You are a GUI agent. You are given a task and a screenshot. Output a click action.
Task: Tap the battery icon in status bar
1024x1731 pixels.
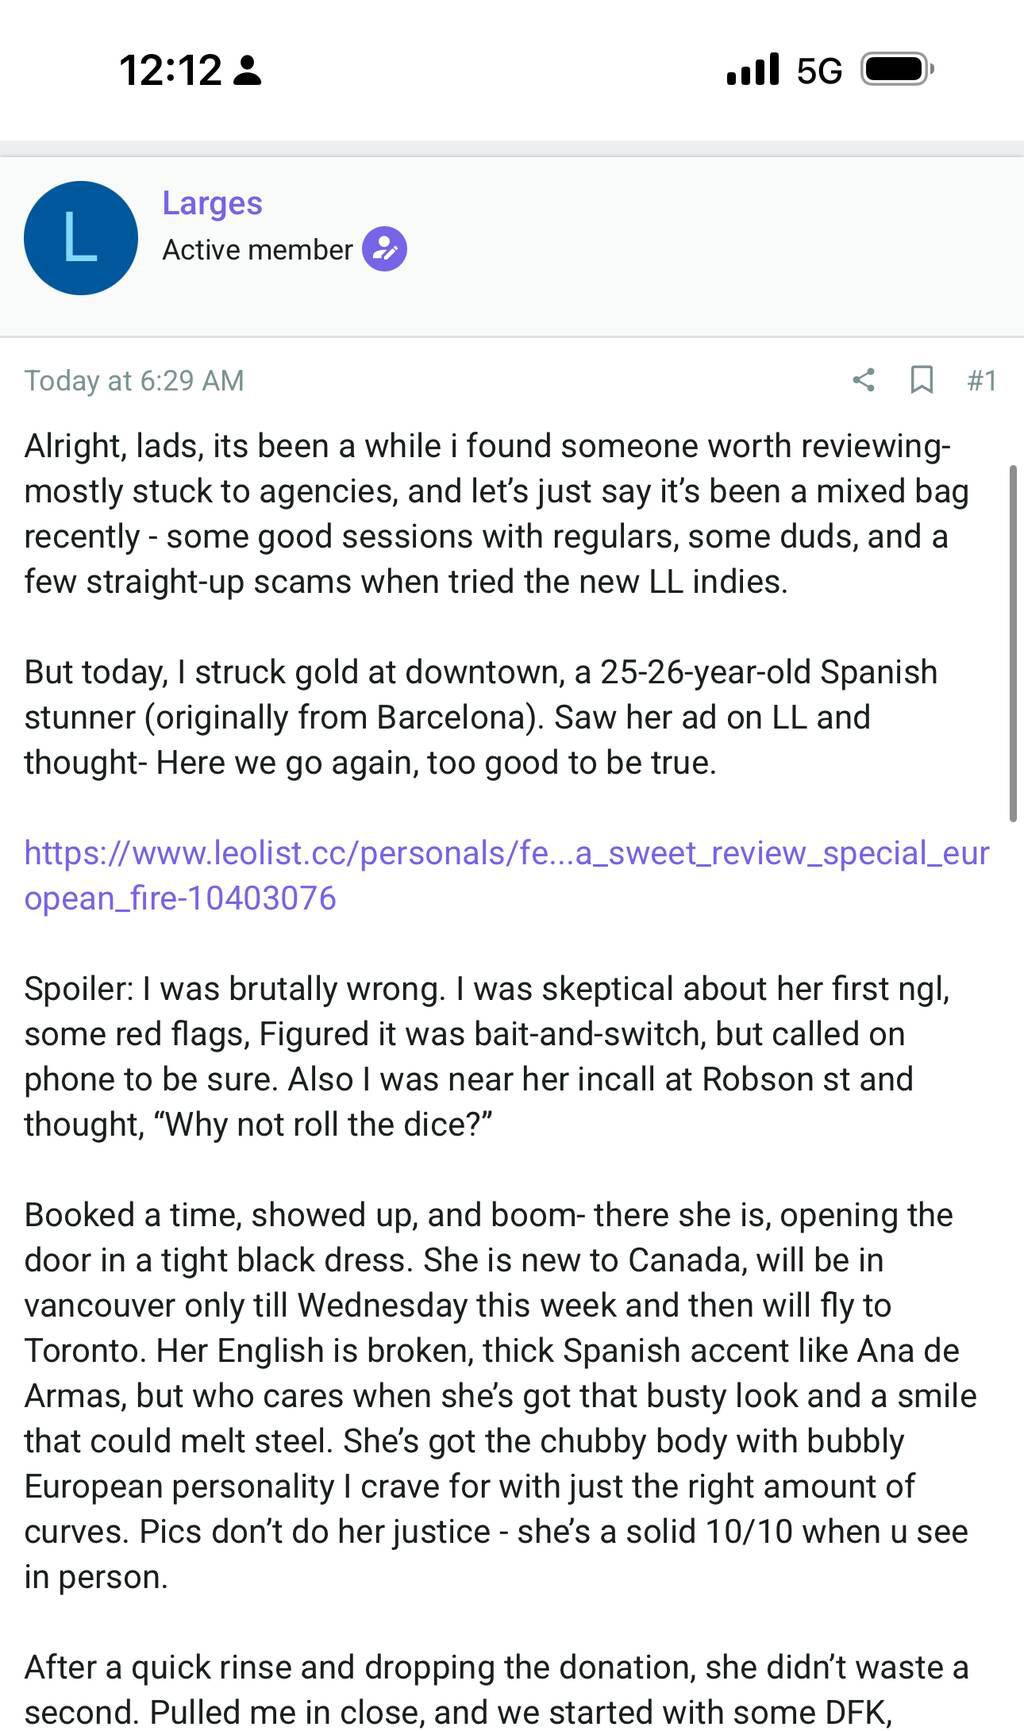click(x=897, y=70)
